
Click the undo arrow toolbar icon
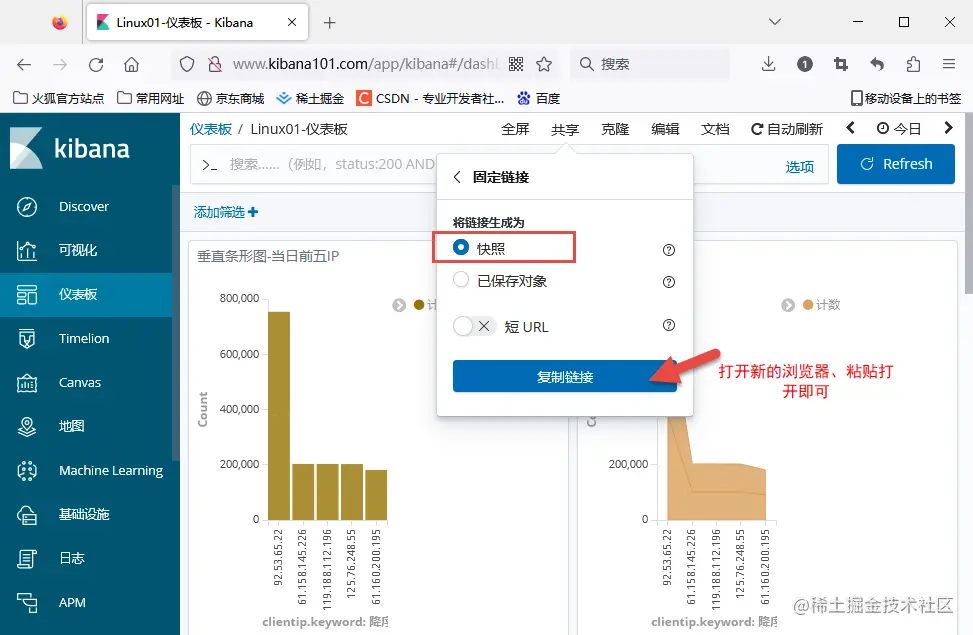point(877,64)
